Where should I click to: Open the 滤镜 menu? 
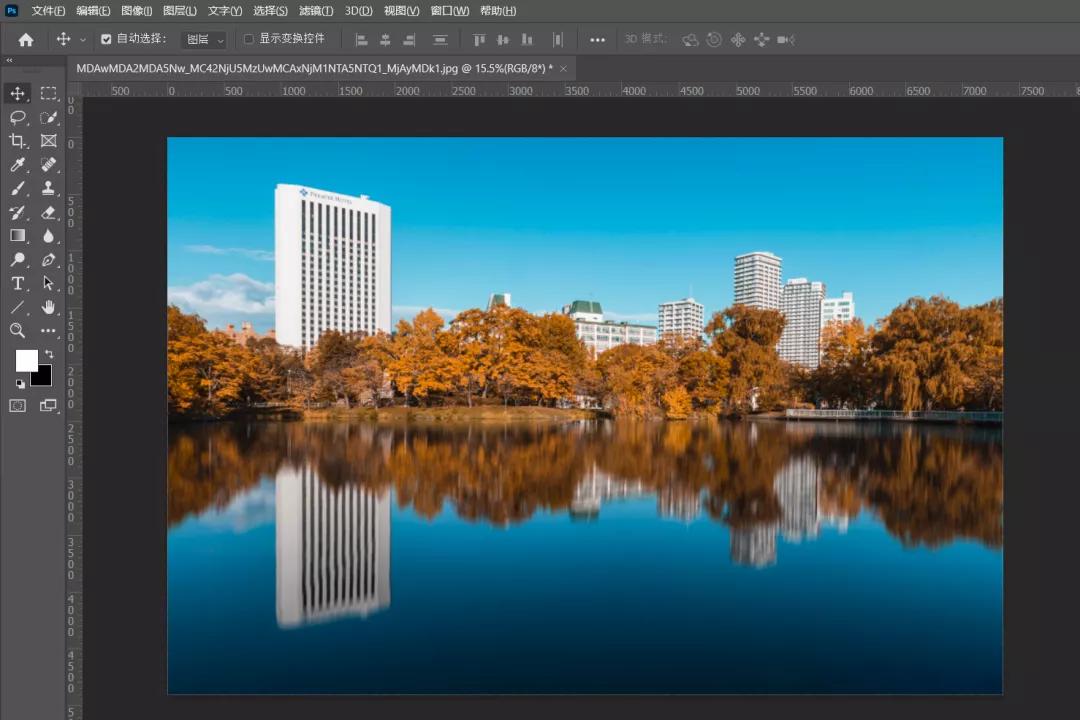(316, 11)
